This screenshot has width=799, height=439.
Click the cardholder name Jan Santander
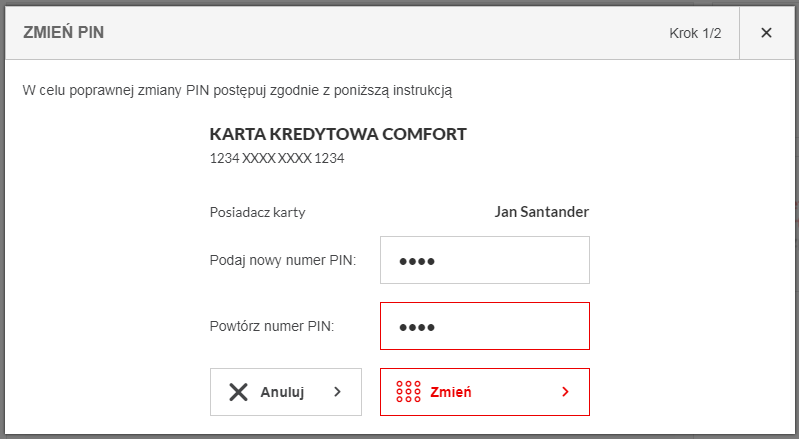(x=542, y=212)
